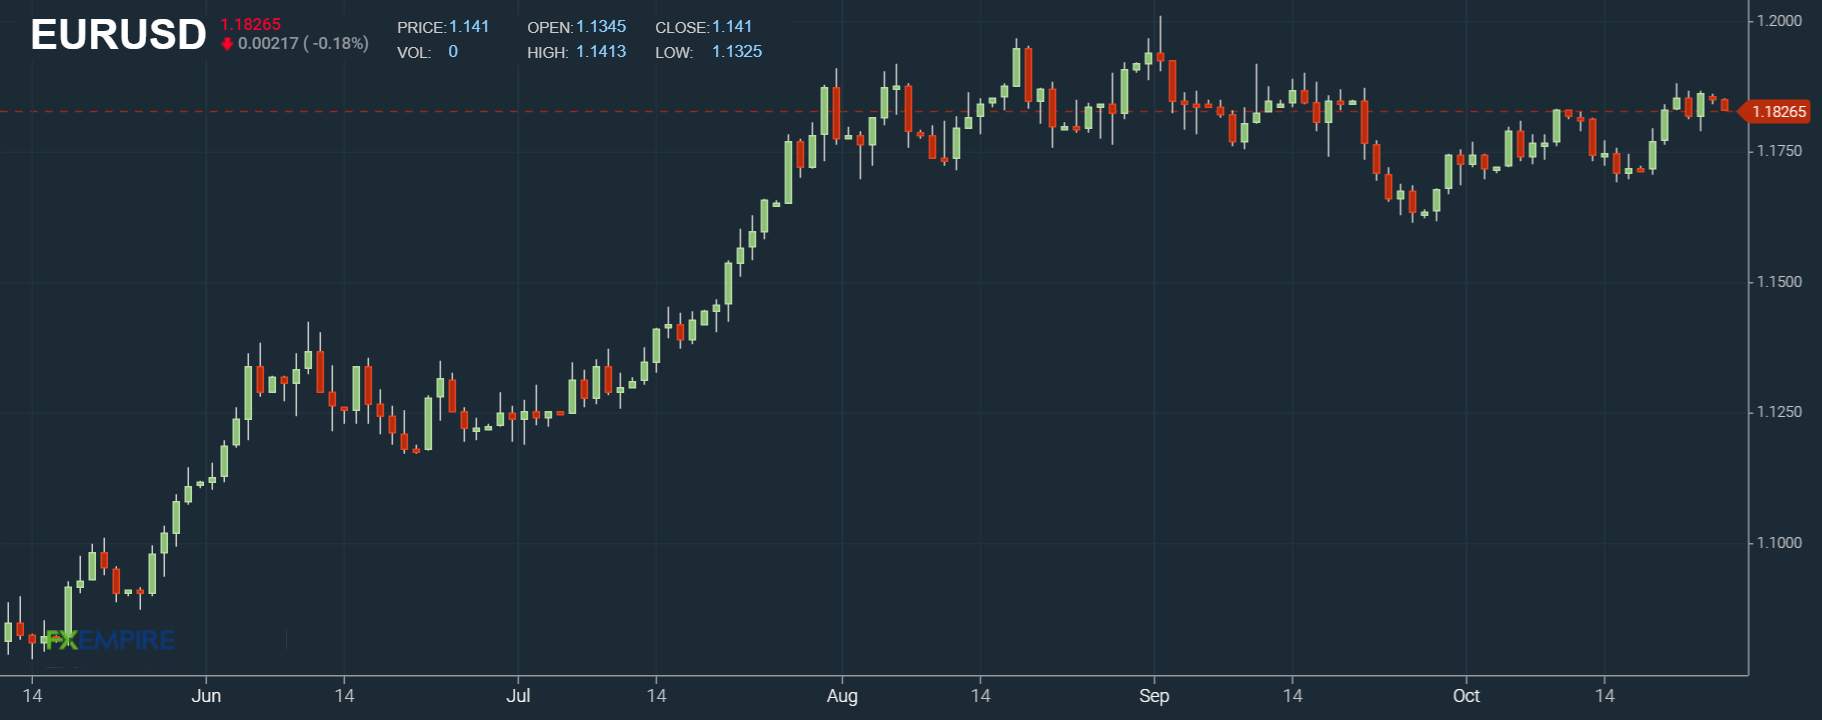This screenshot has height=720, width=1822.
Task: Click the OPEN value 1.1345
Action: [x=601, y=27]
